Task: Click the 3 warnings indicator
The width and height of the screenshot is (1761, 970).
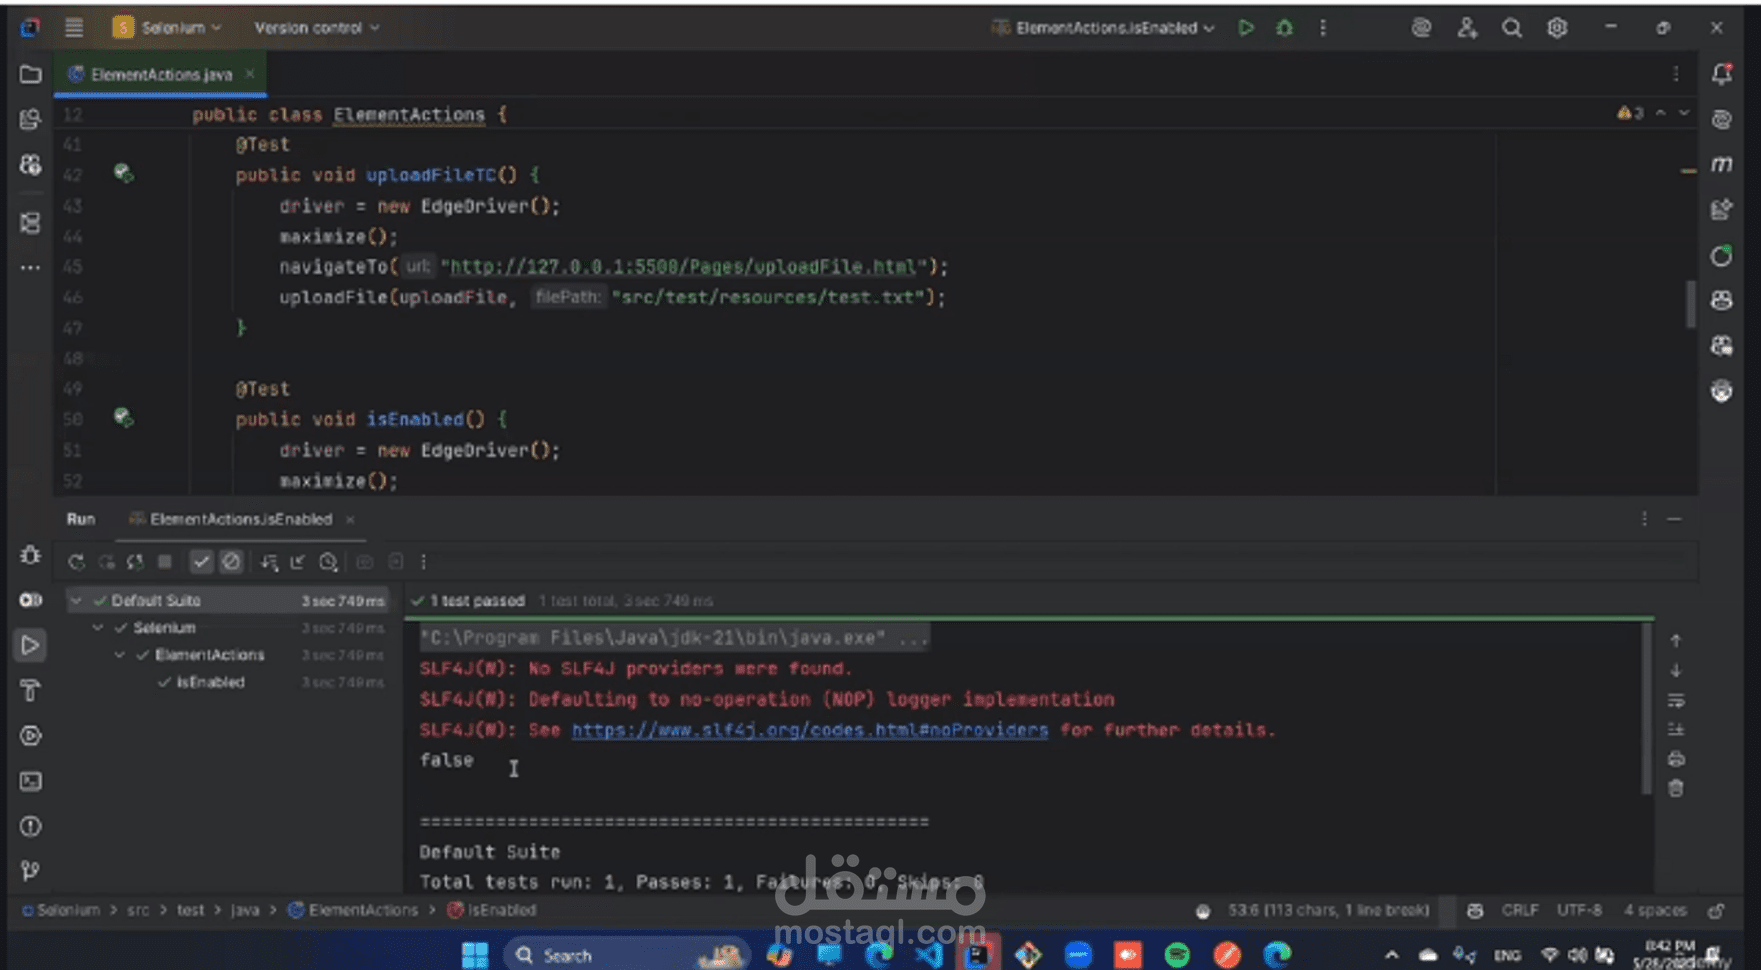Action: [x=1630, y=113]
